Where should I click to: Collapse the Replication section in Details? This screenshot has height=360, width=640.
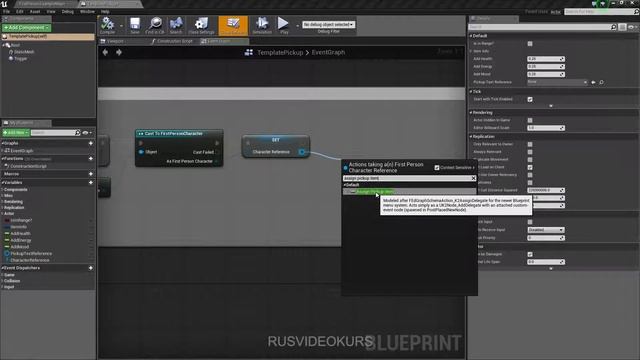point(471,137)
